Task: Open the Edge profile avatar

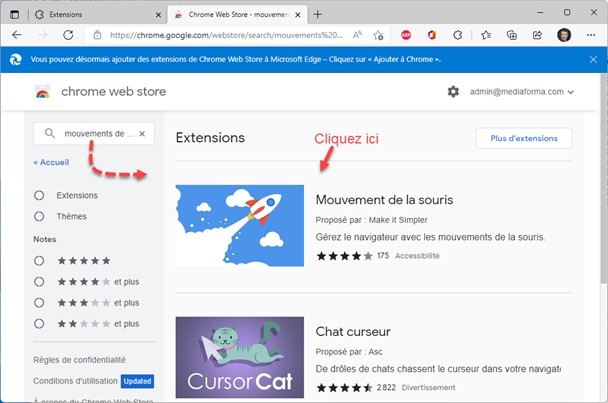Action: tap(564, 34)
